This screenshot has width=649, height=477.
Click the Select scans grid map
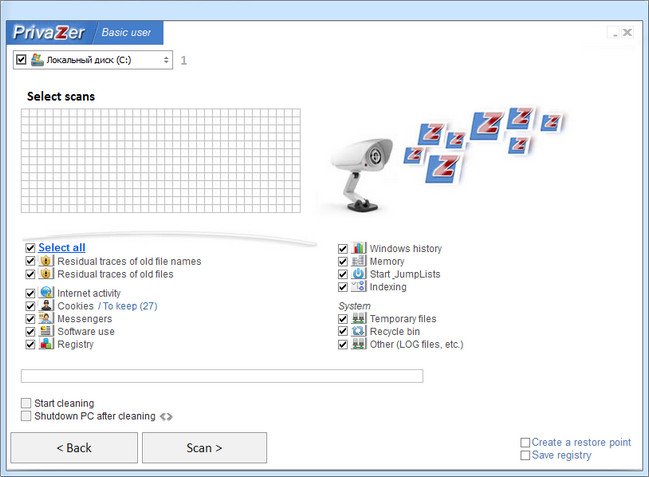[x=161, y=161]
